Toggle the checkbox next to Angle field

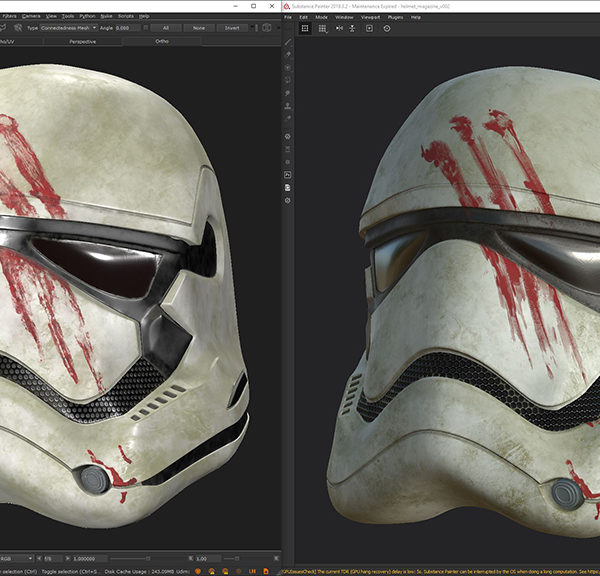(145, 28)
